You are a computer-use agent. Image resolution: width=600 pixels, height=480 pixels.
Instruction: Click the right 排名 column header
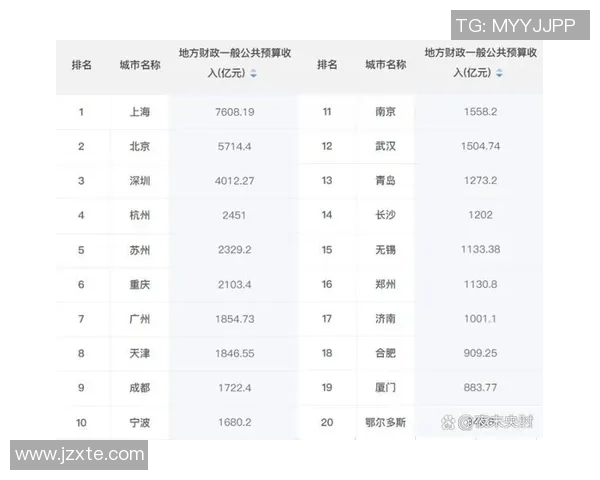point(327,65)
